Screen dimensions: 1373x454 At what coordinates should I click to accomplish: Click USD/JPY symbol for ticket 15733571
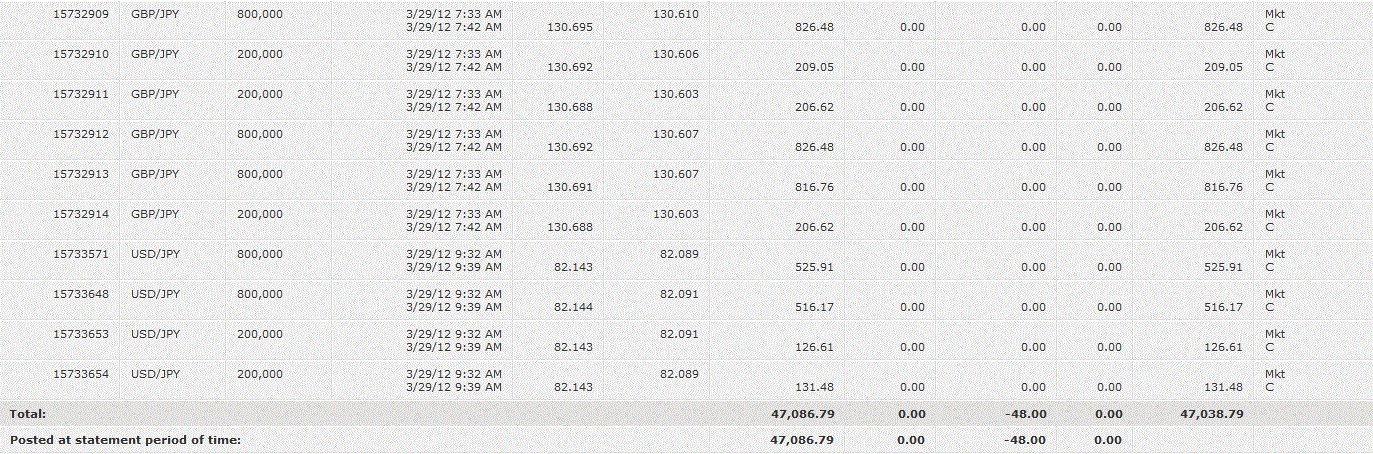tap(155, 254)
